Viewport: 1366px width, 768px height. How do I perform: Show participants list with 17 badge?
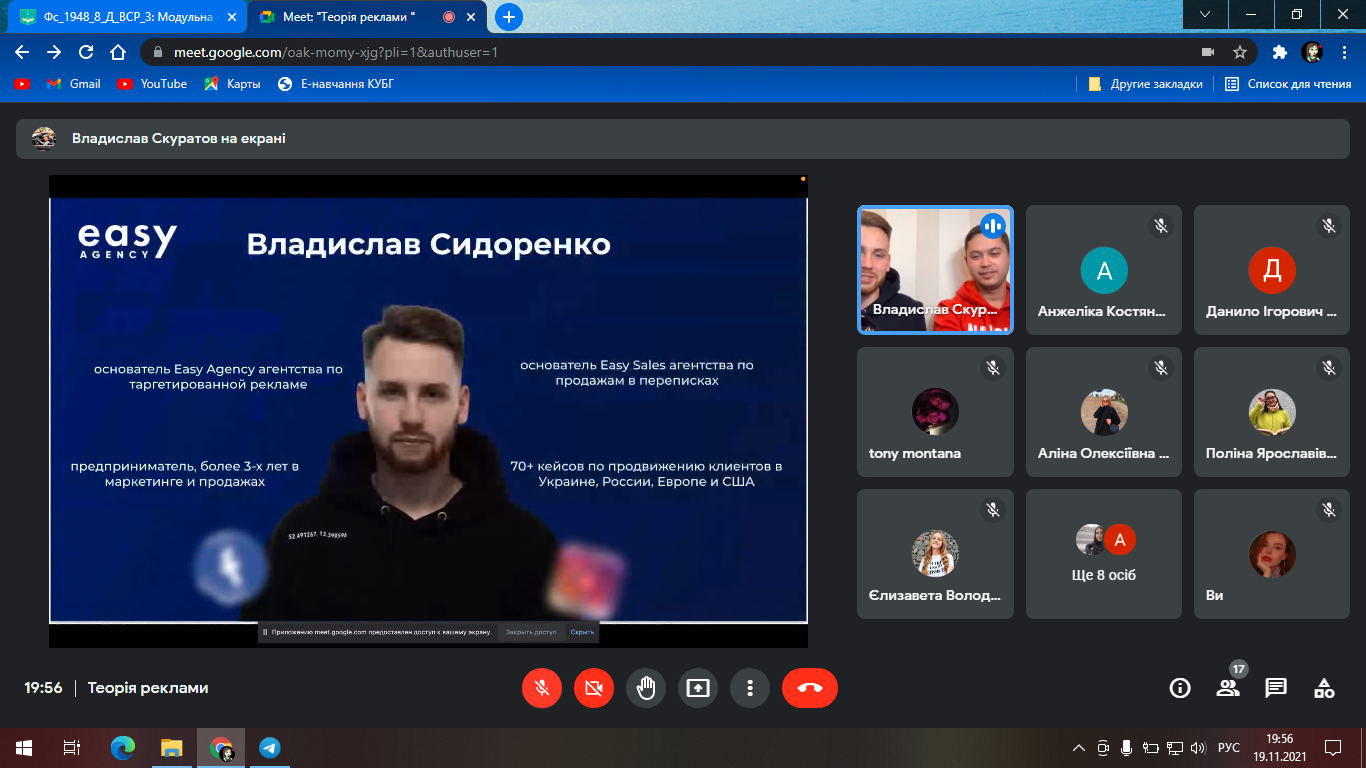point(1228,688)
